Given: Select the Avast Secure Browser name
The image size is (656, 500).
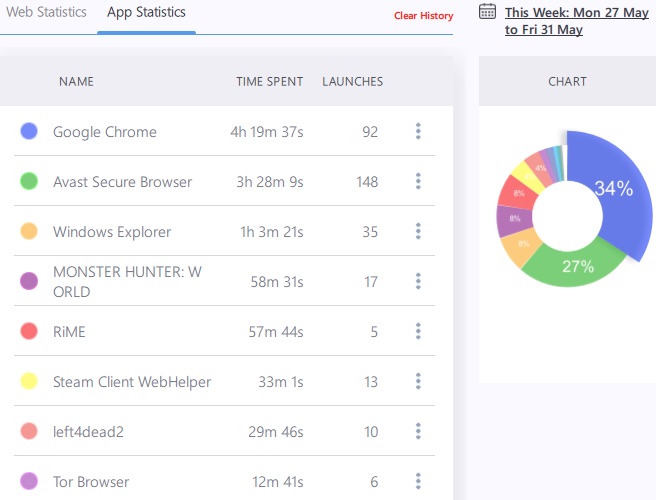Looking at the screenshot, I should [123, 182].
